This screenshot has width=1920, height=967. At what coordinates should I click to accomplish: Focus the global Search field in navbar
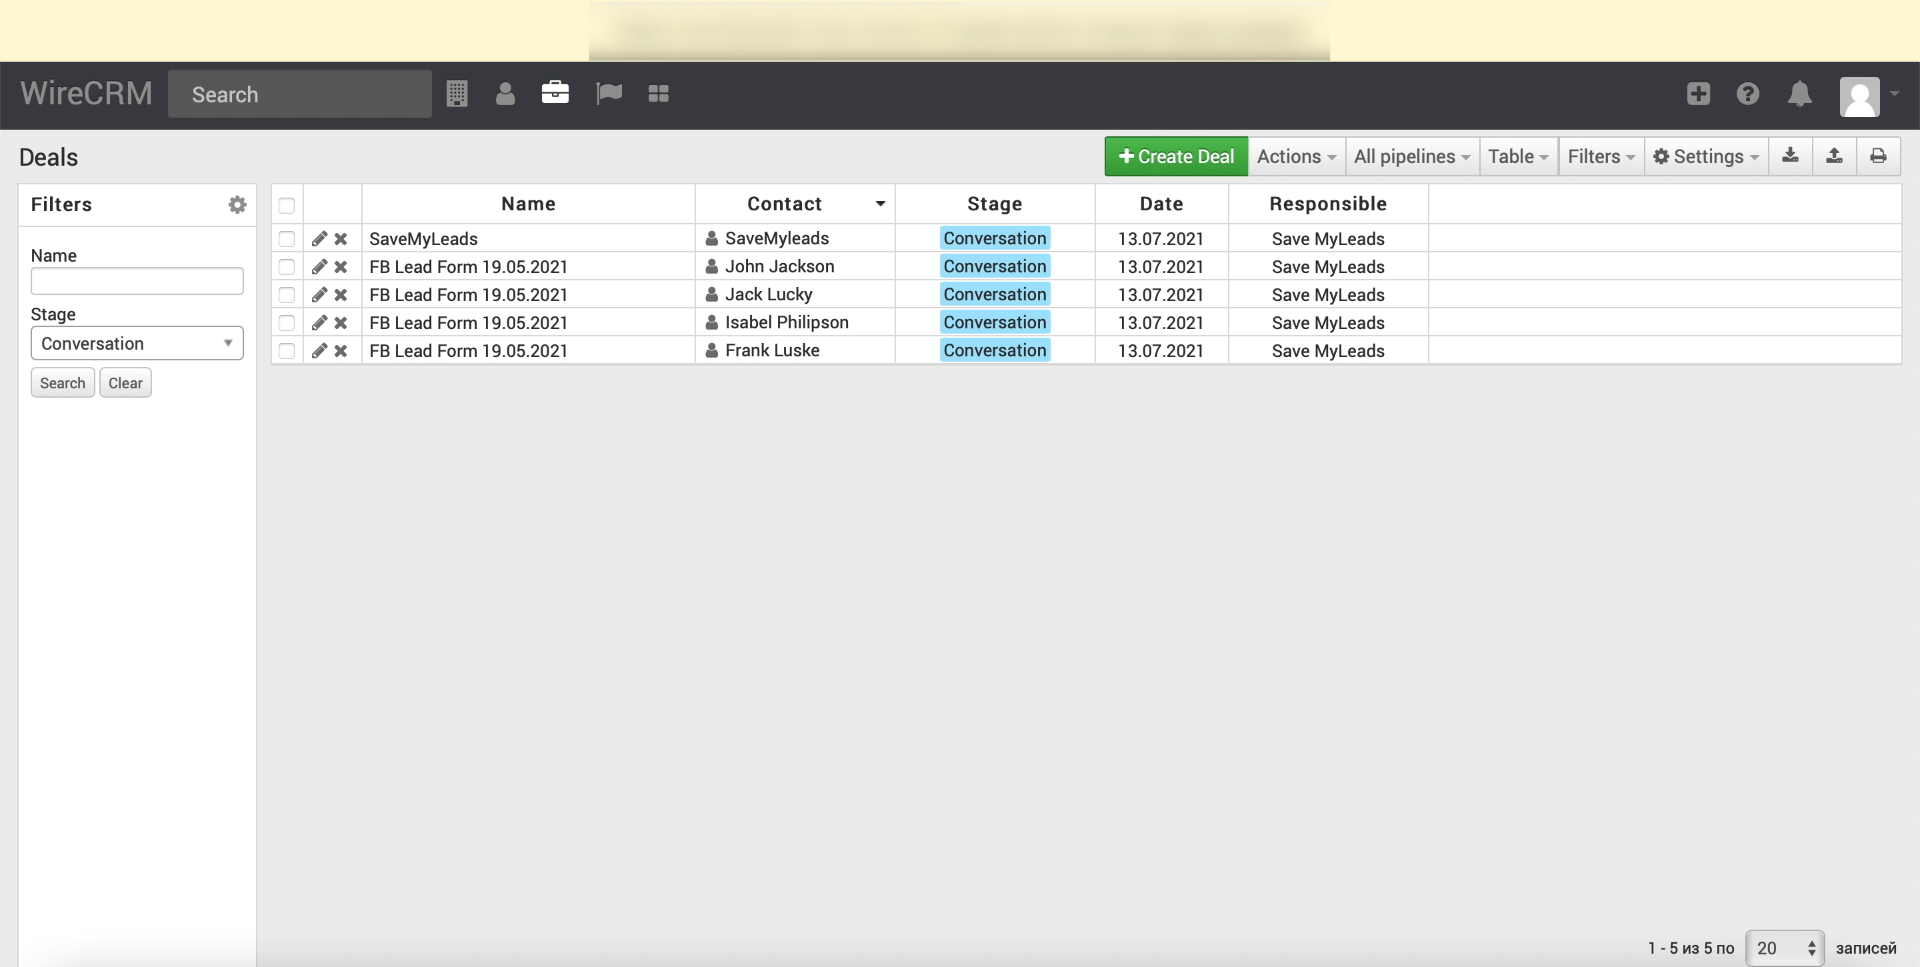300,94
